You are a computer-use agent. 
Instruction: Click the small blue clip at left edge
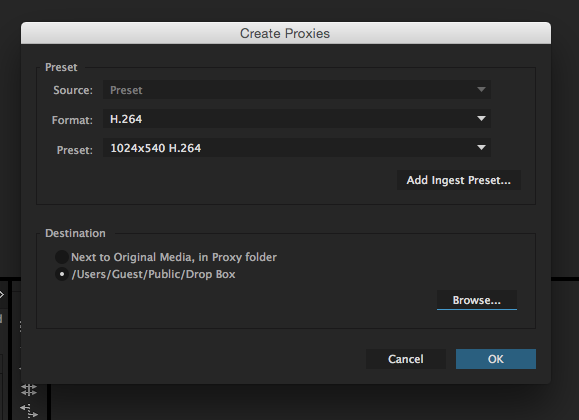pos(1,318)
